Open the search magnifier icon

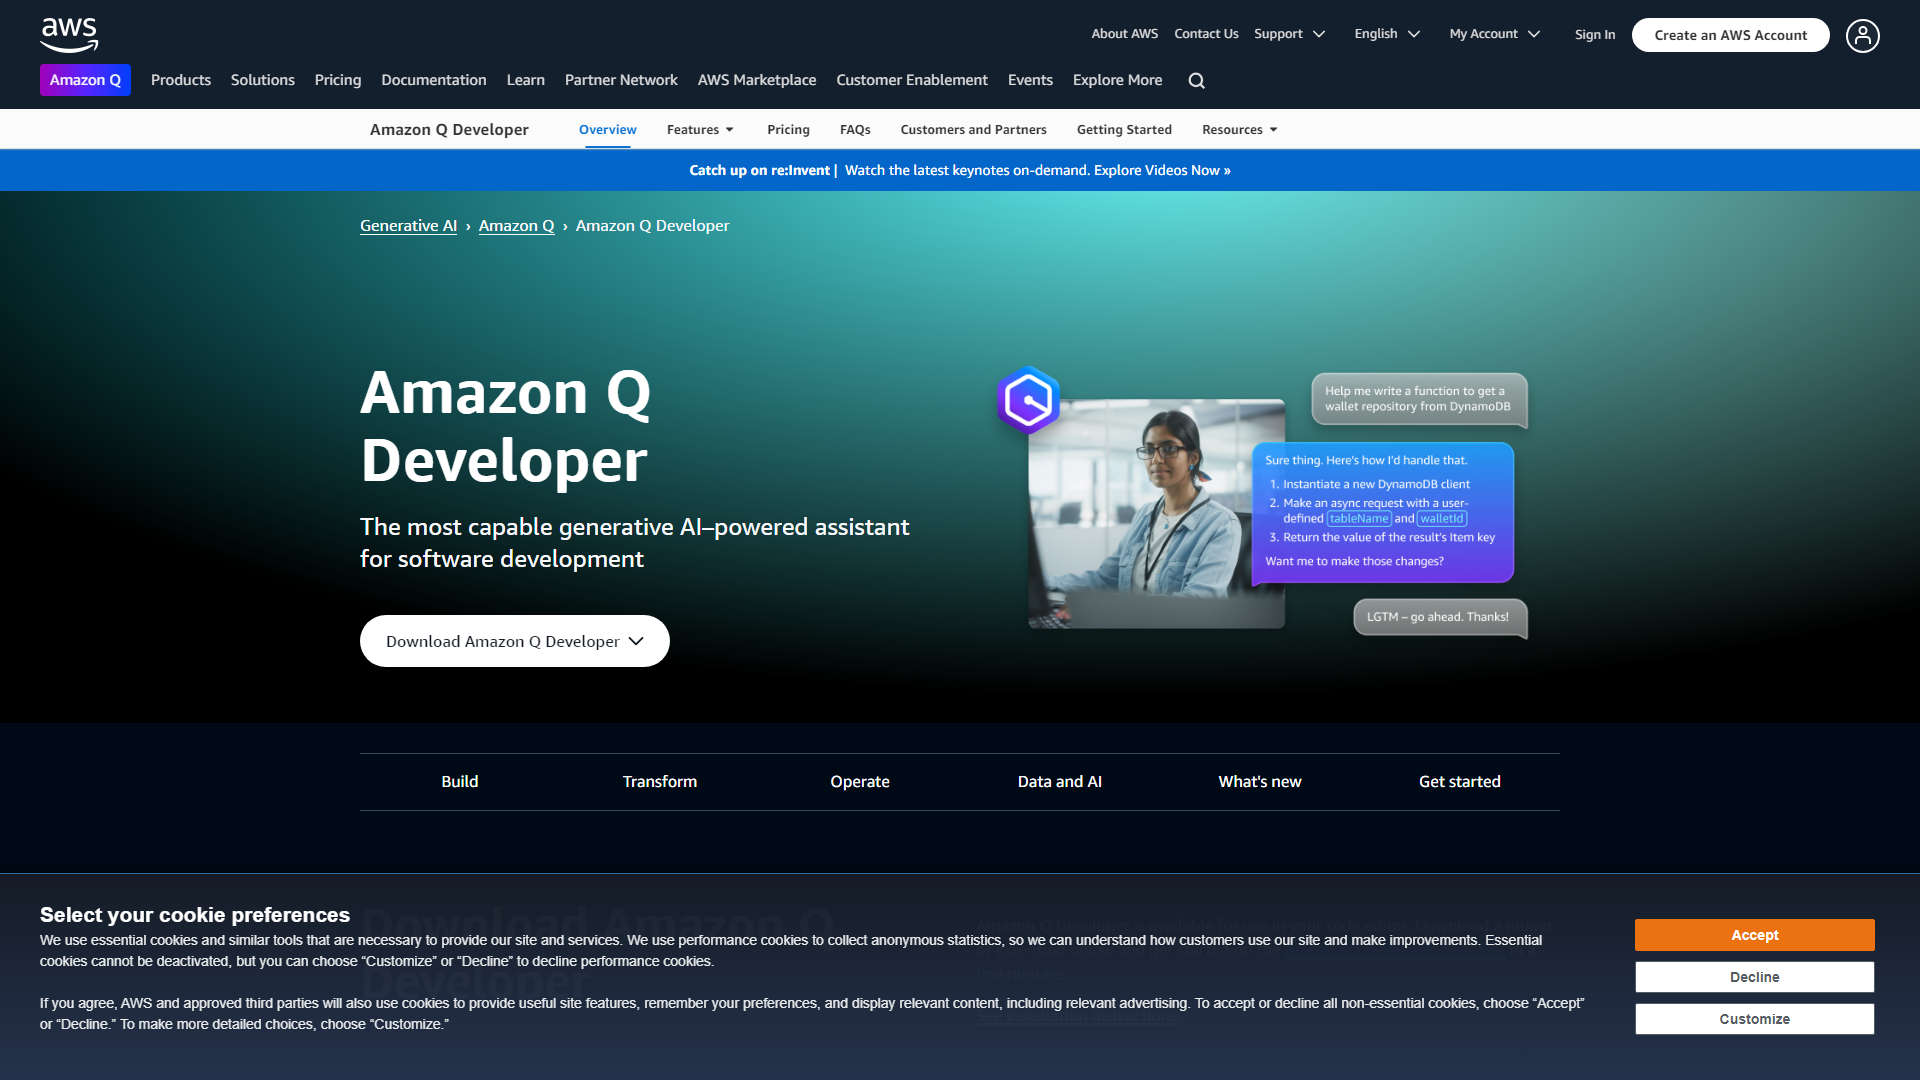[1196, 81]
